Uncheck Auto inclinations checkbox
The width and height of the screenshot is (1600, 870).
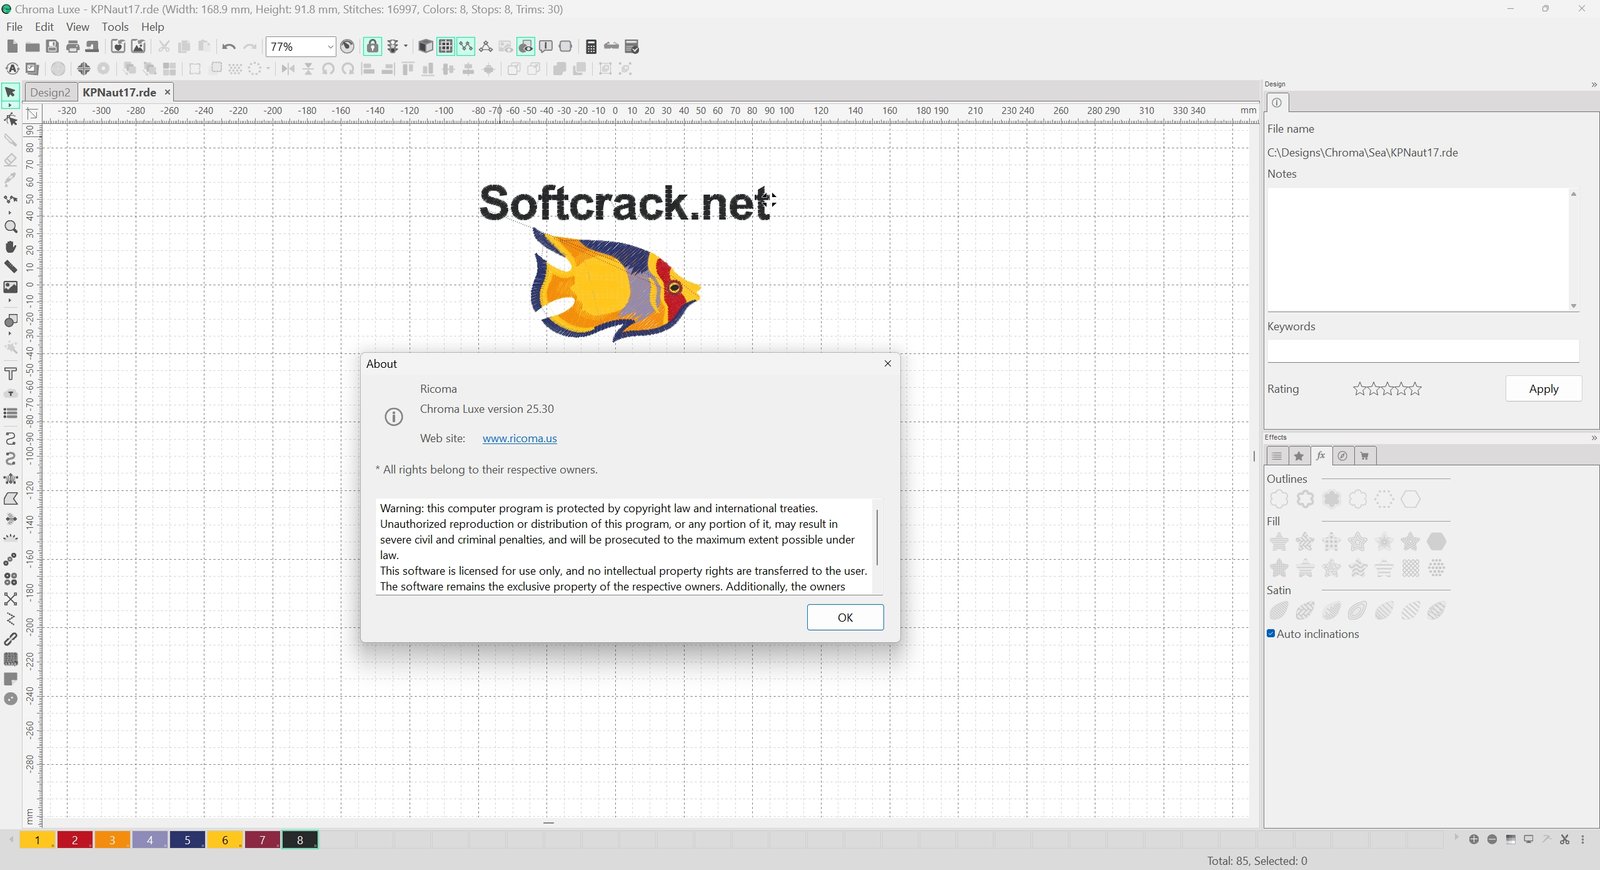point(1271,634)
